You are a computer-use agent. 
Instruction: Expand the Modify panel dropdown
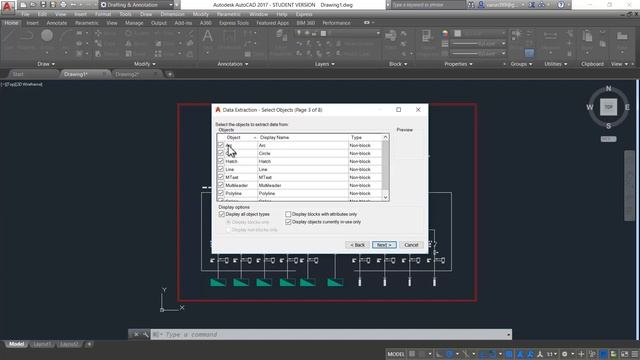[x=144, y=64]
